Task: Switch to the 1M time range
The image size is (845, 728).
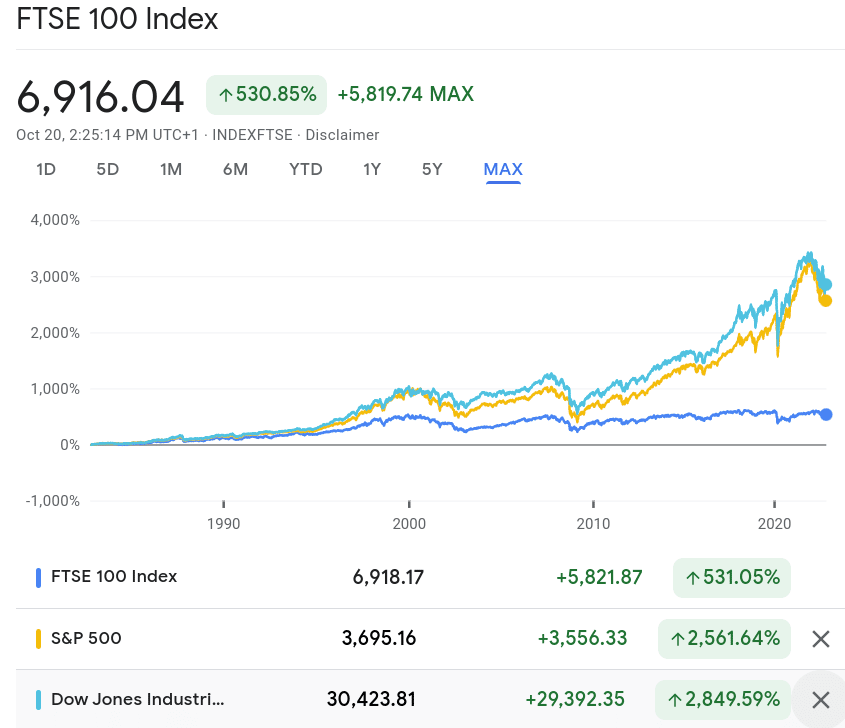Action: click(x=171, y=169)
